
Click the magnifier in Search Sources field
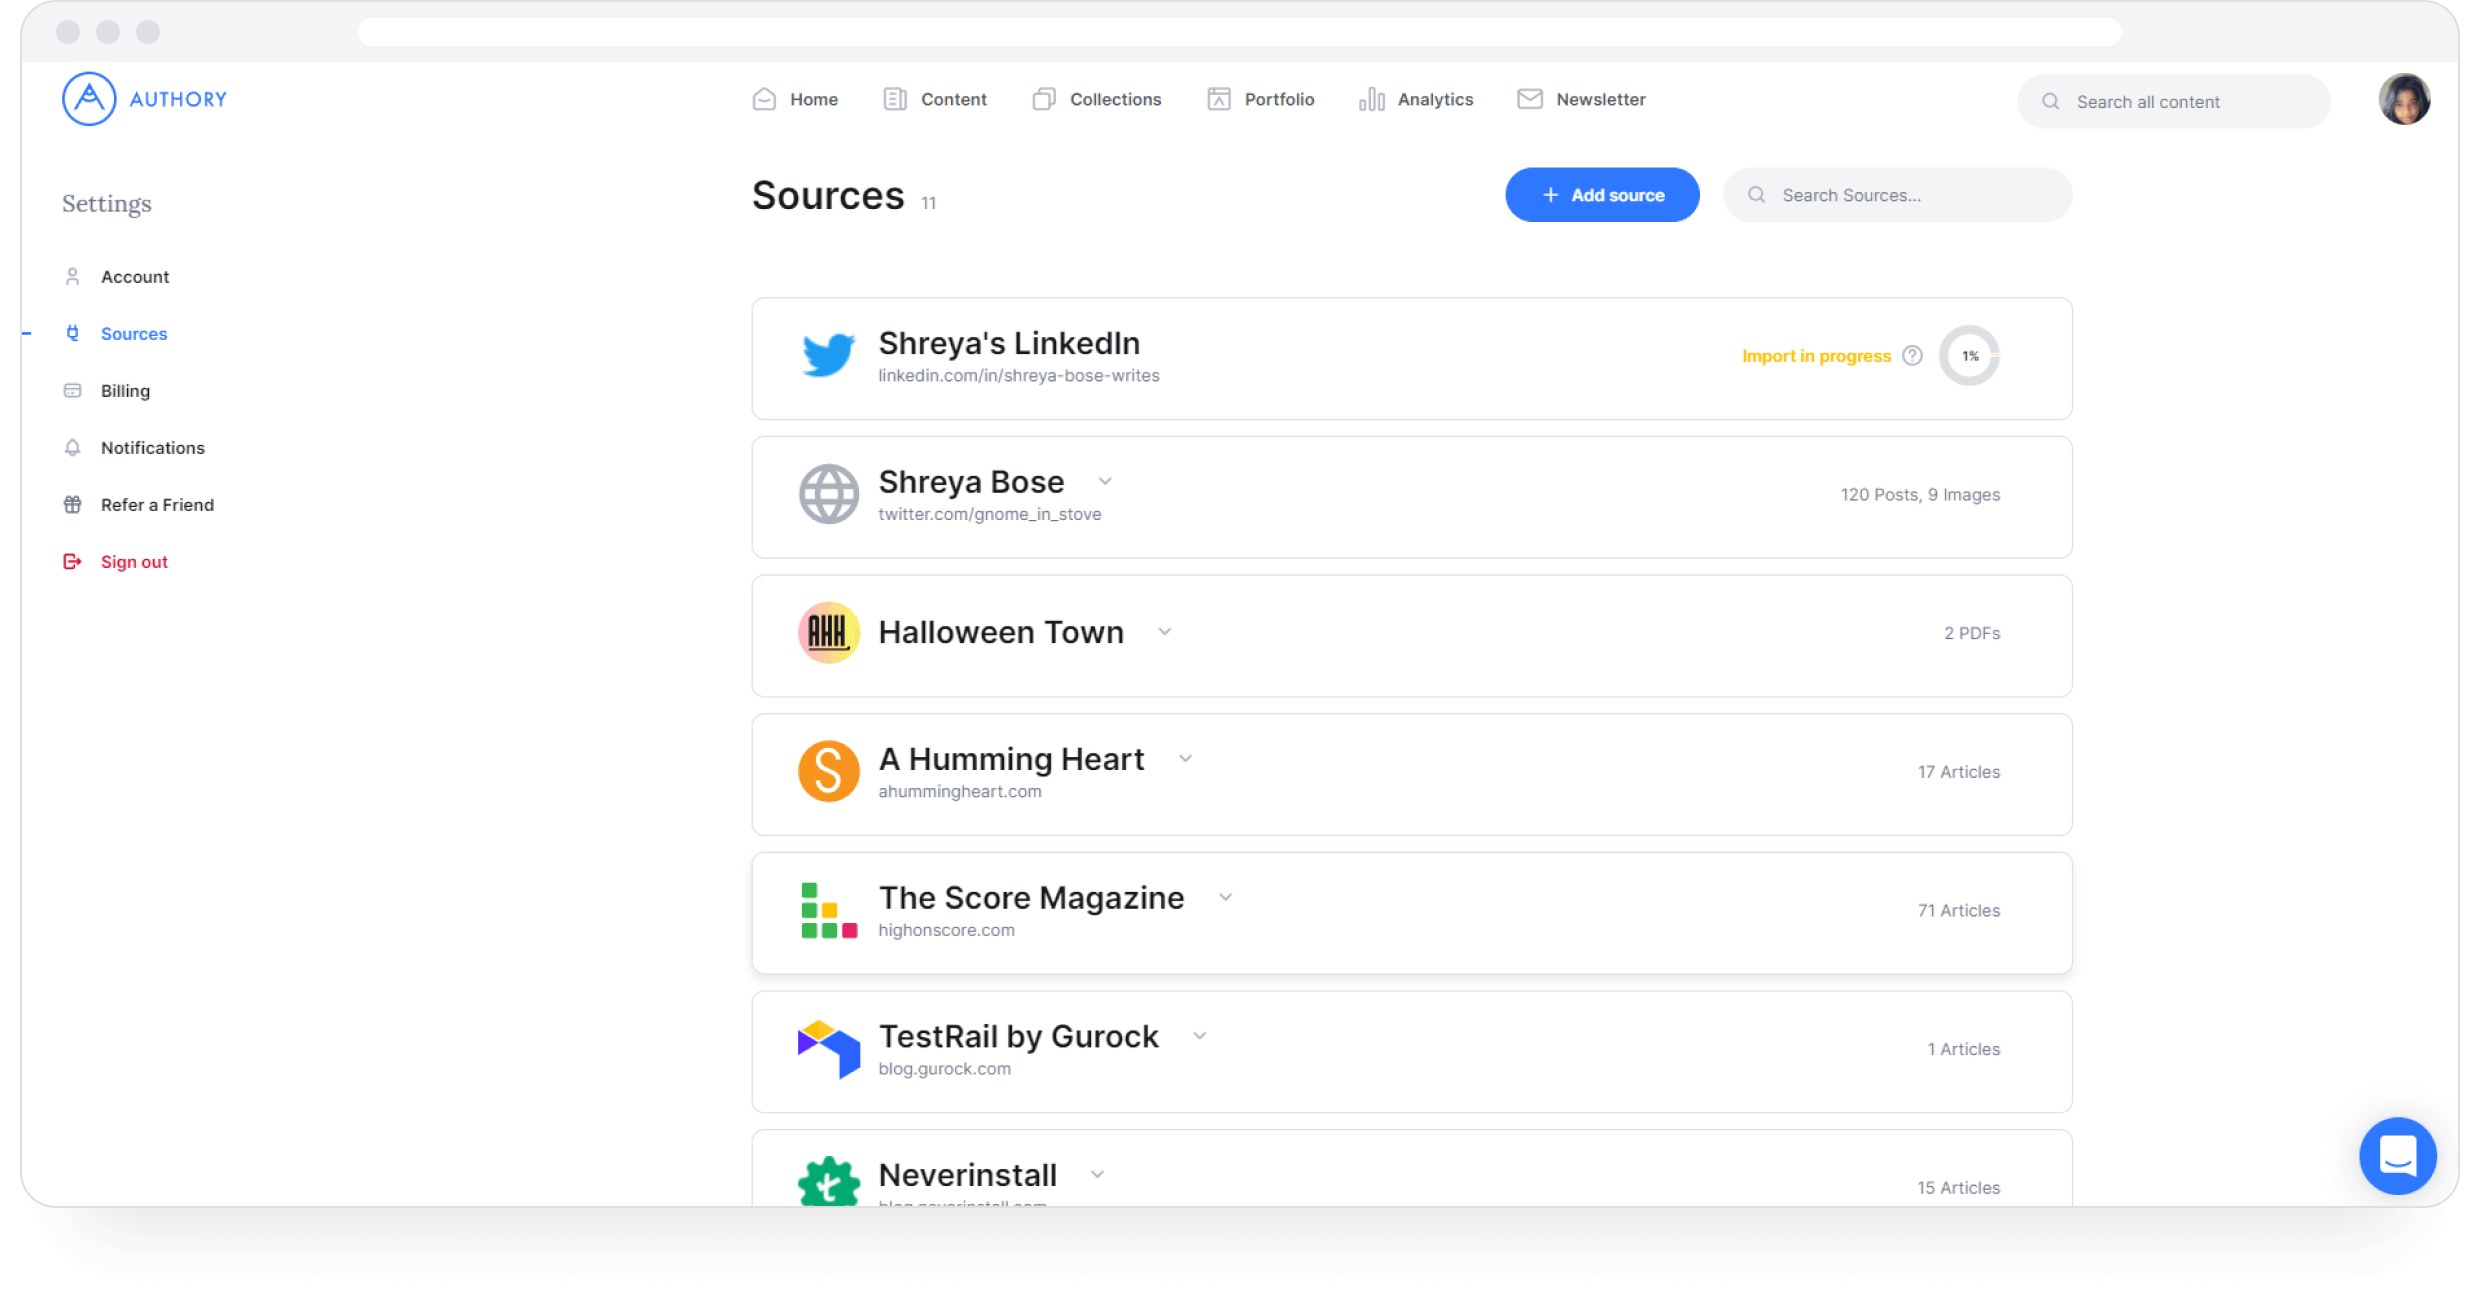coord(1757,195)
